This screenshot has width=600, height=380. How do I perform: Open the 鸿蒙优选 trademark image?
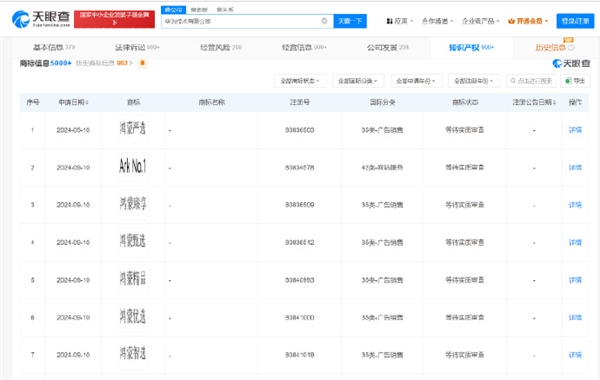[x=133, y=316]
